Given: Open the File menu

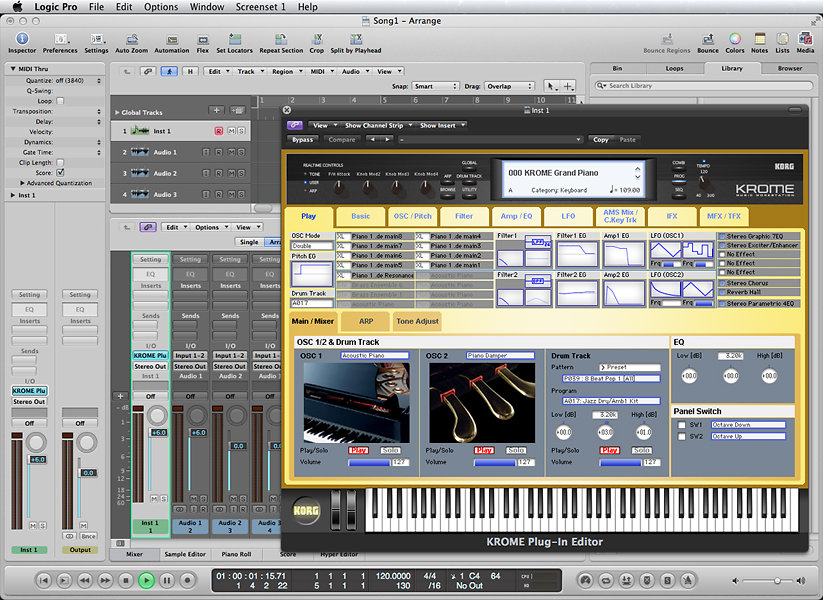Looking at the screenshot, I should [96, 7].
